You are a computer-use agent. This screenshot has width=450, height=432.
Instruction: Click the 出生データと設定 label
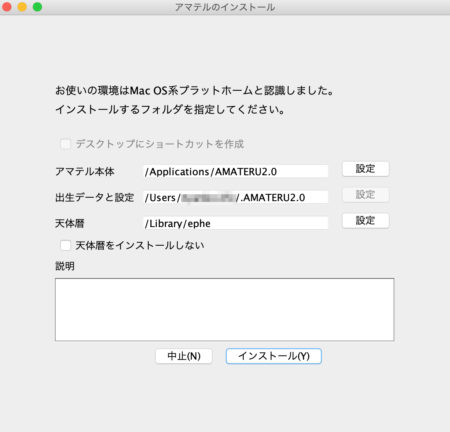tap(95, 197)
